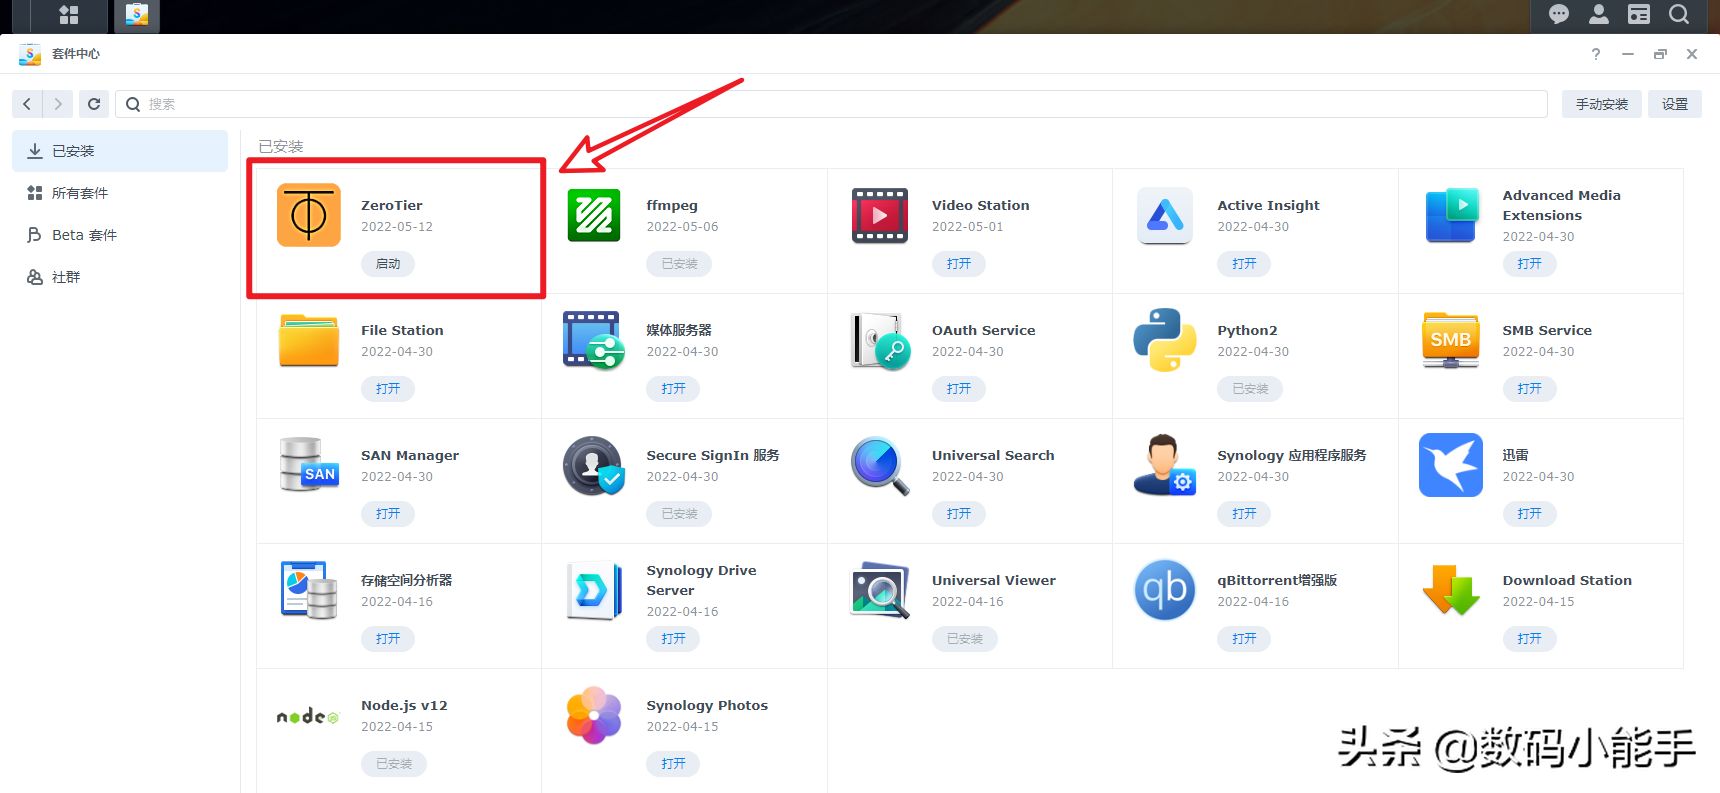Select the Synology Photos icon
1720x793 pixels.
click(x=594, y=715)
